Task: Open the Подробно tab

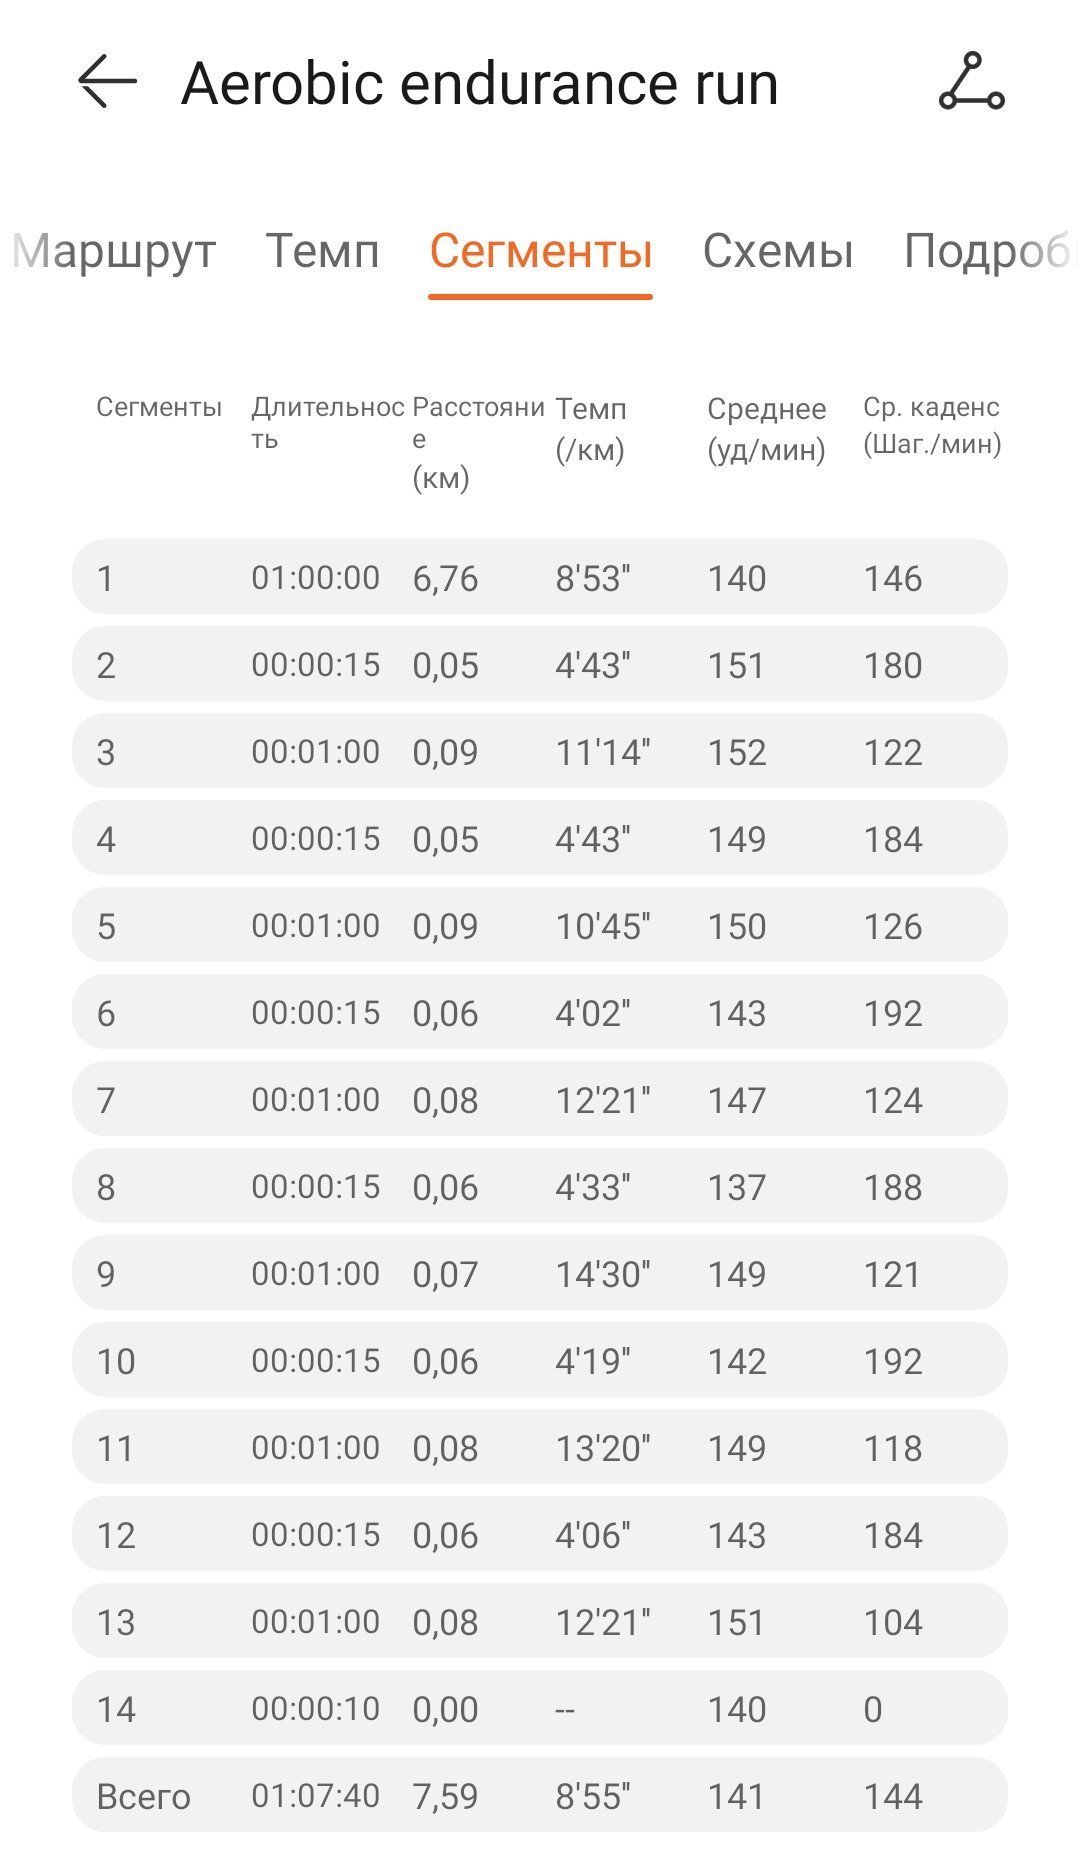Action: click(990, 250)
